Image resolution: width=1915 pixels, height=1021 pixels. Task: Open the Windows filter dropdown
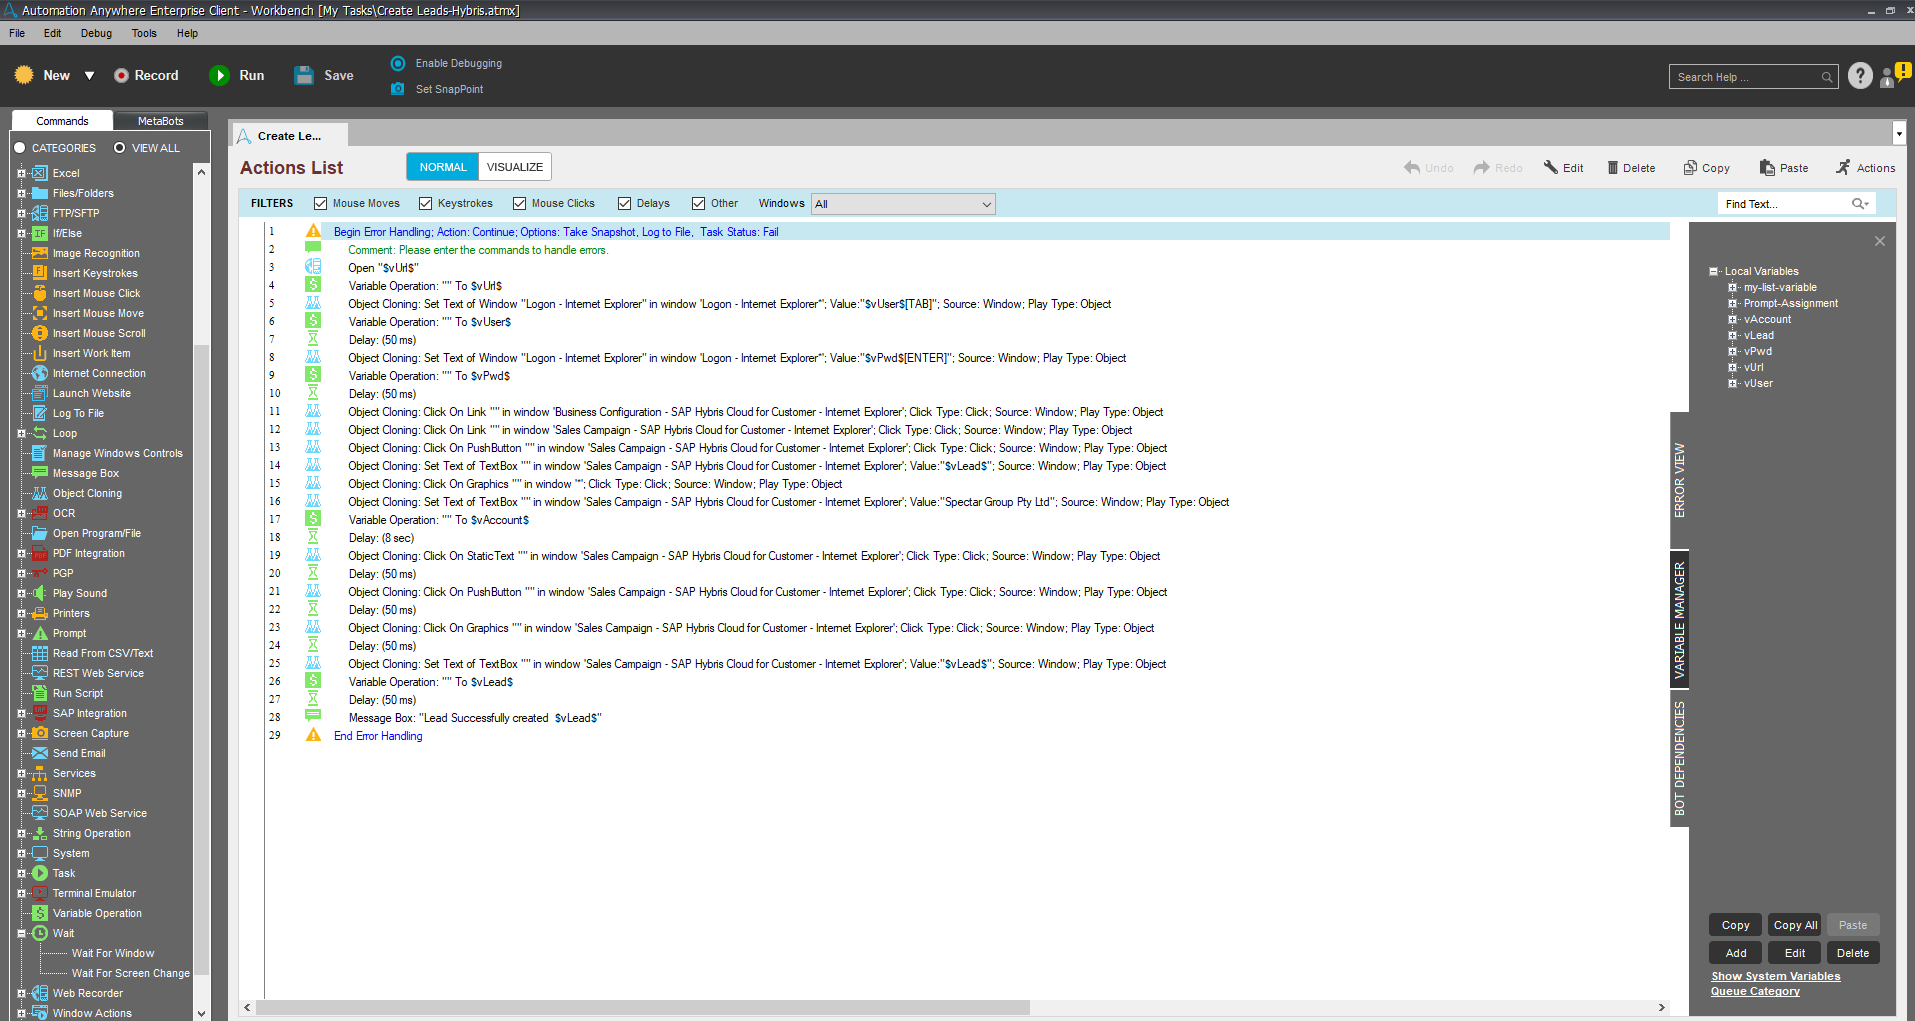coord(903,204)
